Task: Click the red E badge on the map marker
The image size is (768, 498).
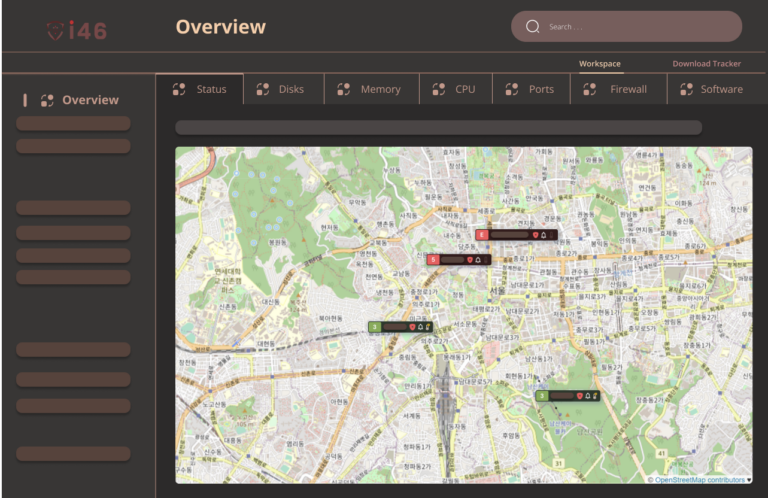Action: click(481, 235)
